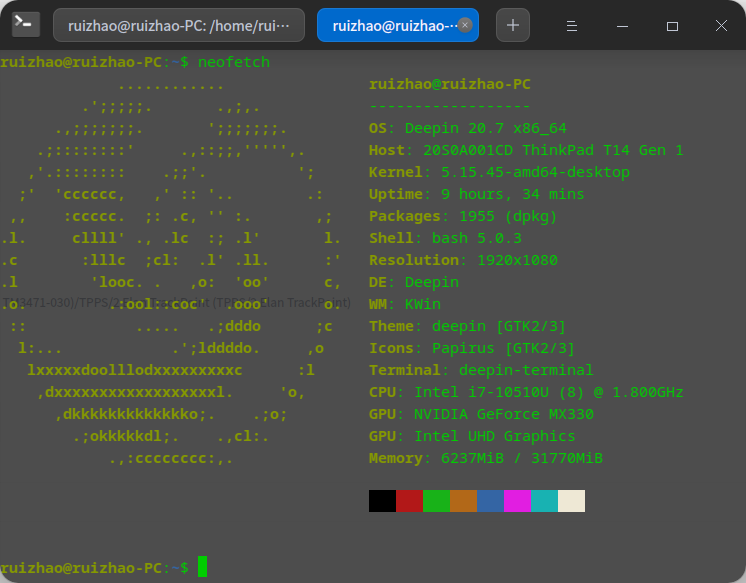Click the blue color block
746x583 pixels.
(491, 501)
